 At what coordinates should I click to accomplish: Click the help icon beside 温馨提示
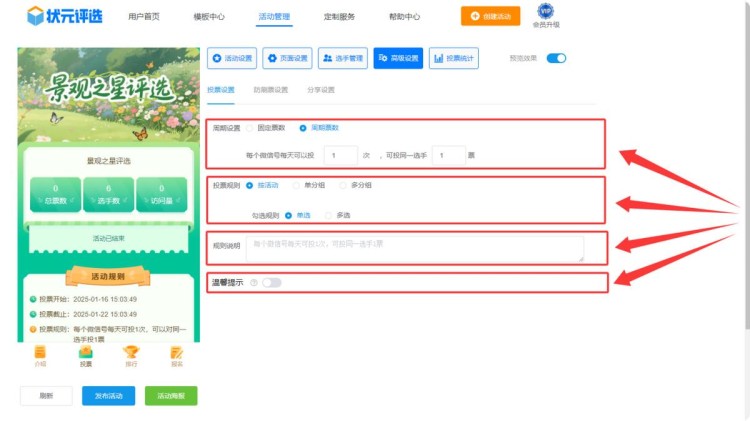coord(254,283)
